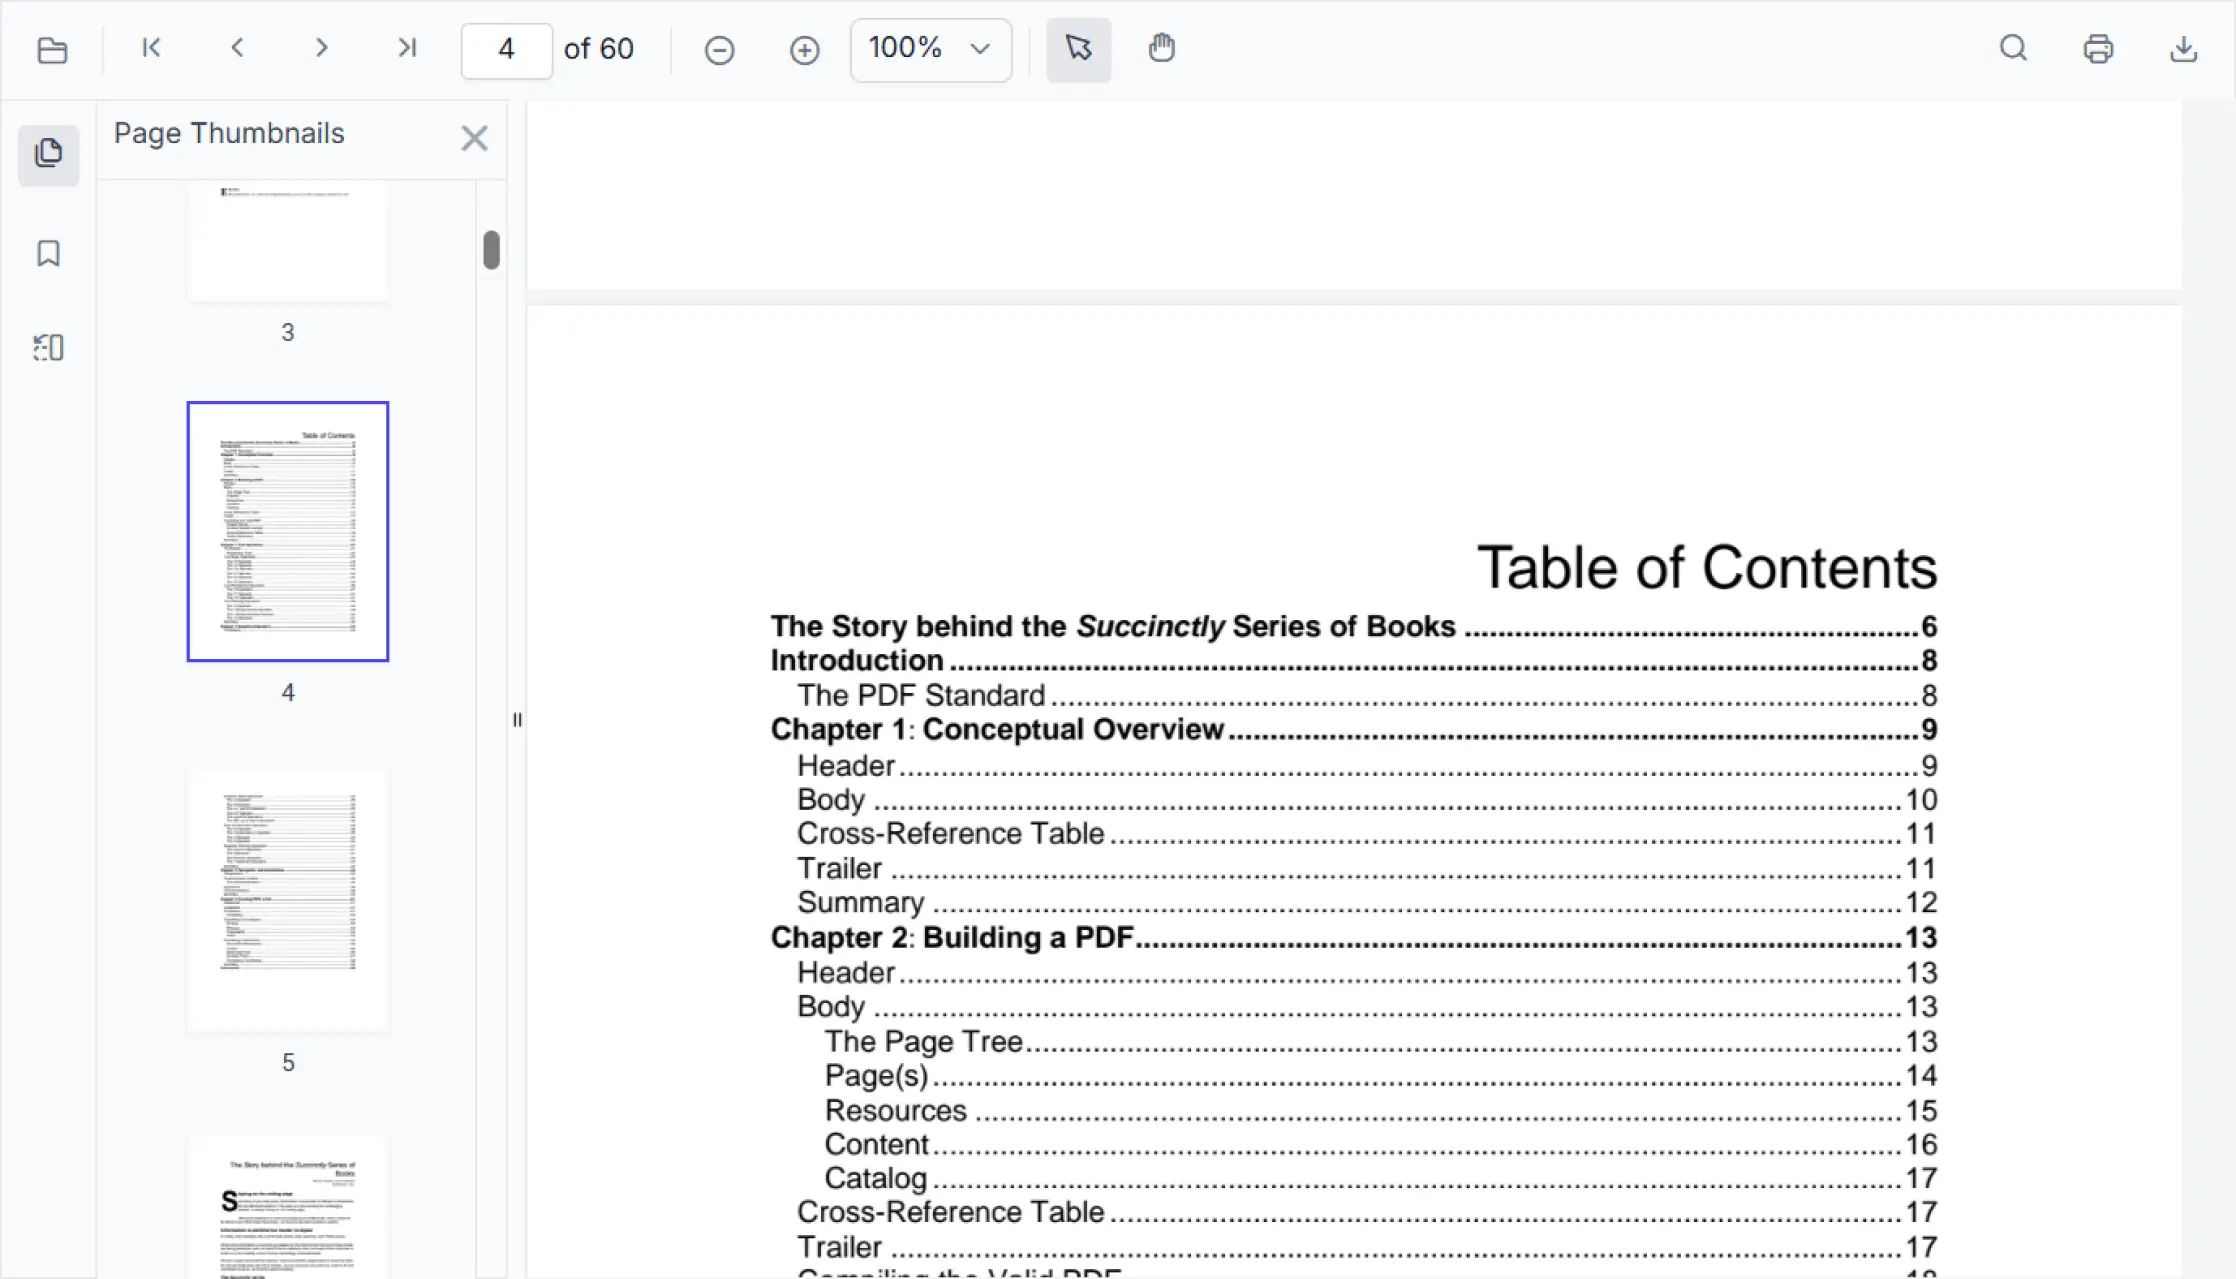Click the 'Catalog' contents entry
Screen dimensions: 2236x1279
coord(1381,1178)
